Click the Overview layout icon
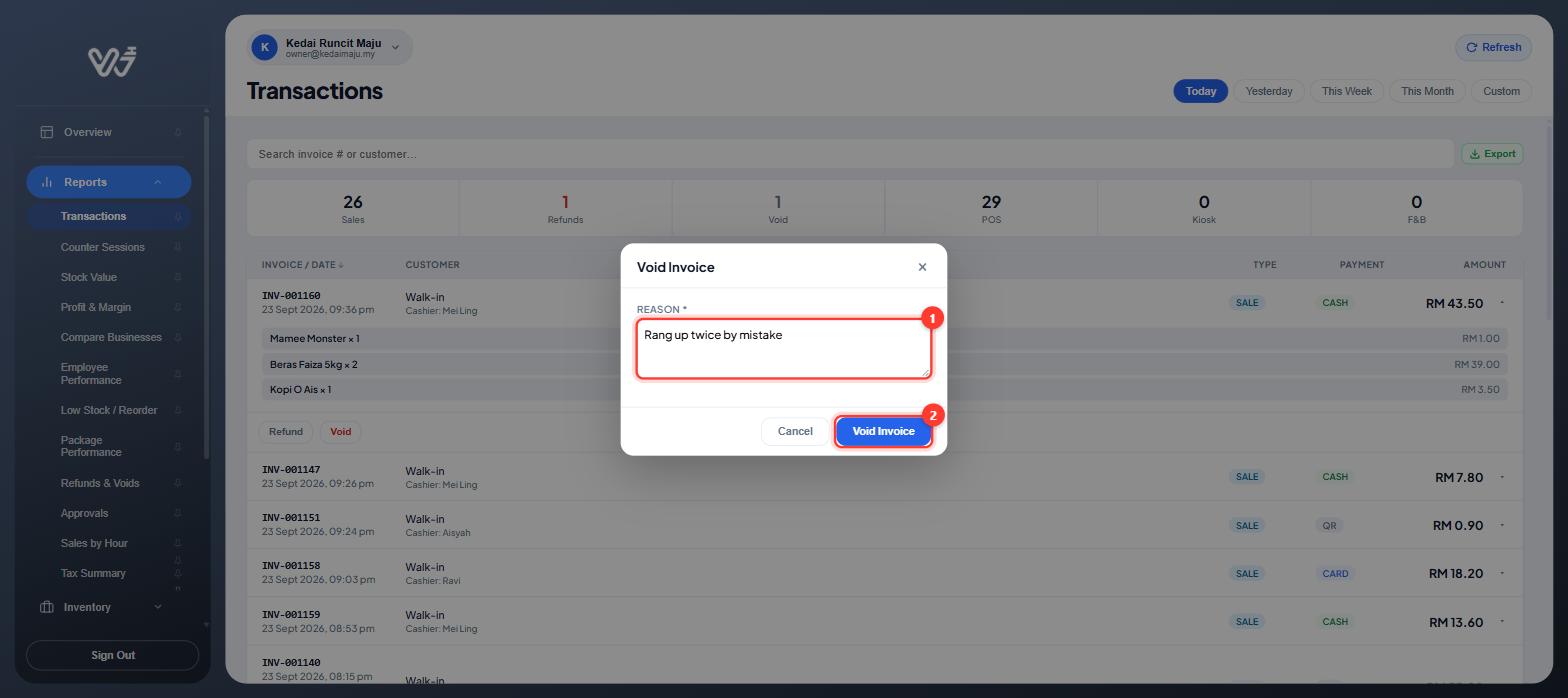1568x698 pixels. pyautogui.click(x=46, y=132)
